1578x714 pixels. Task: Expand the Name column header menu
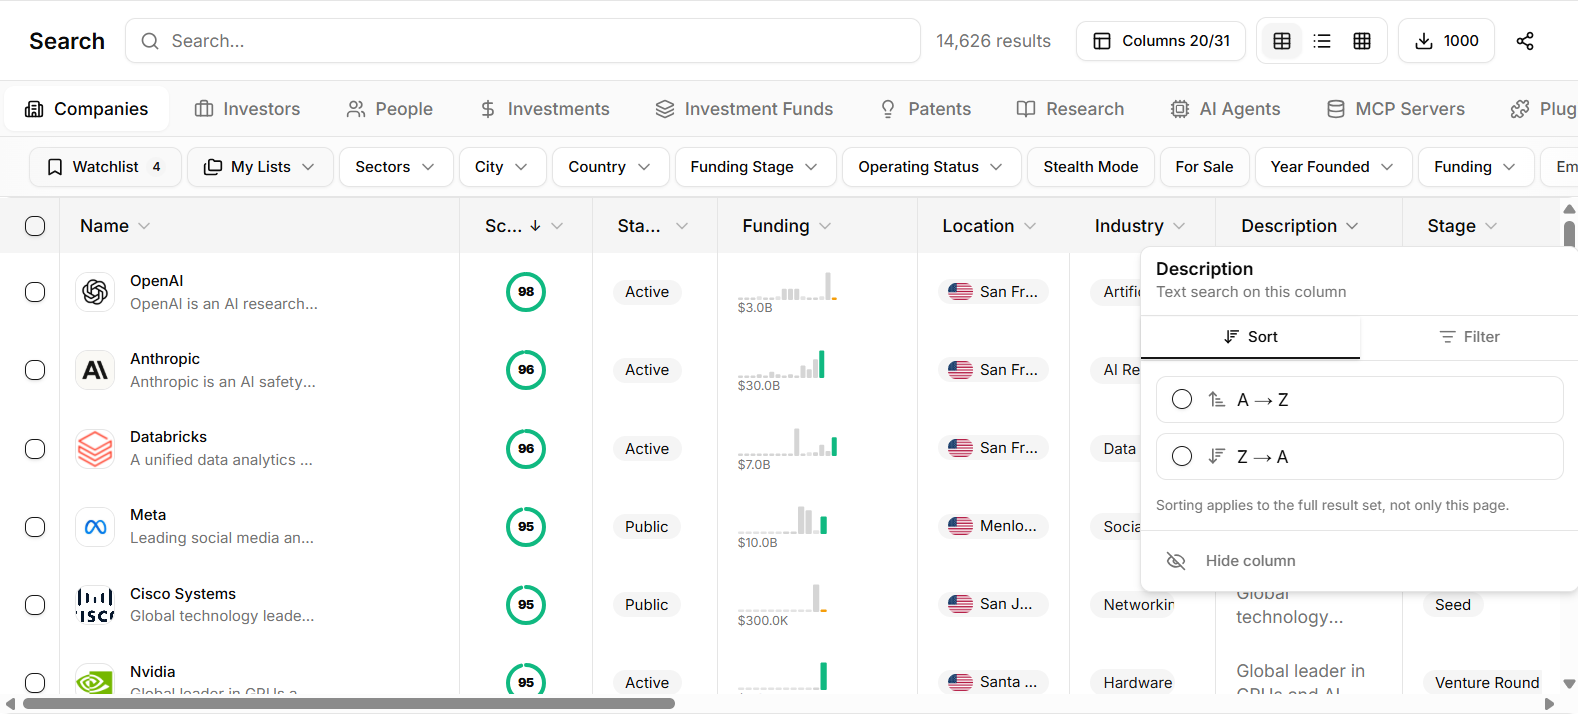tap(144, 226)
